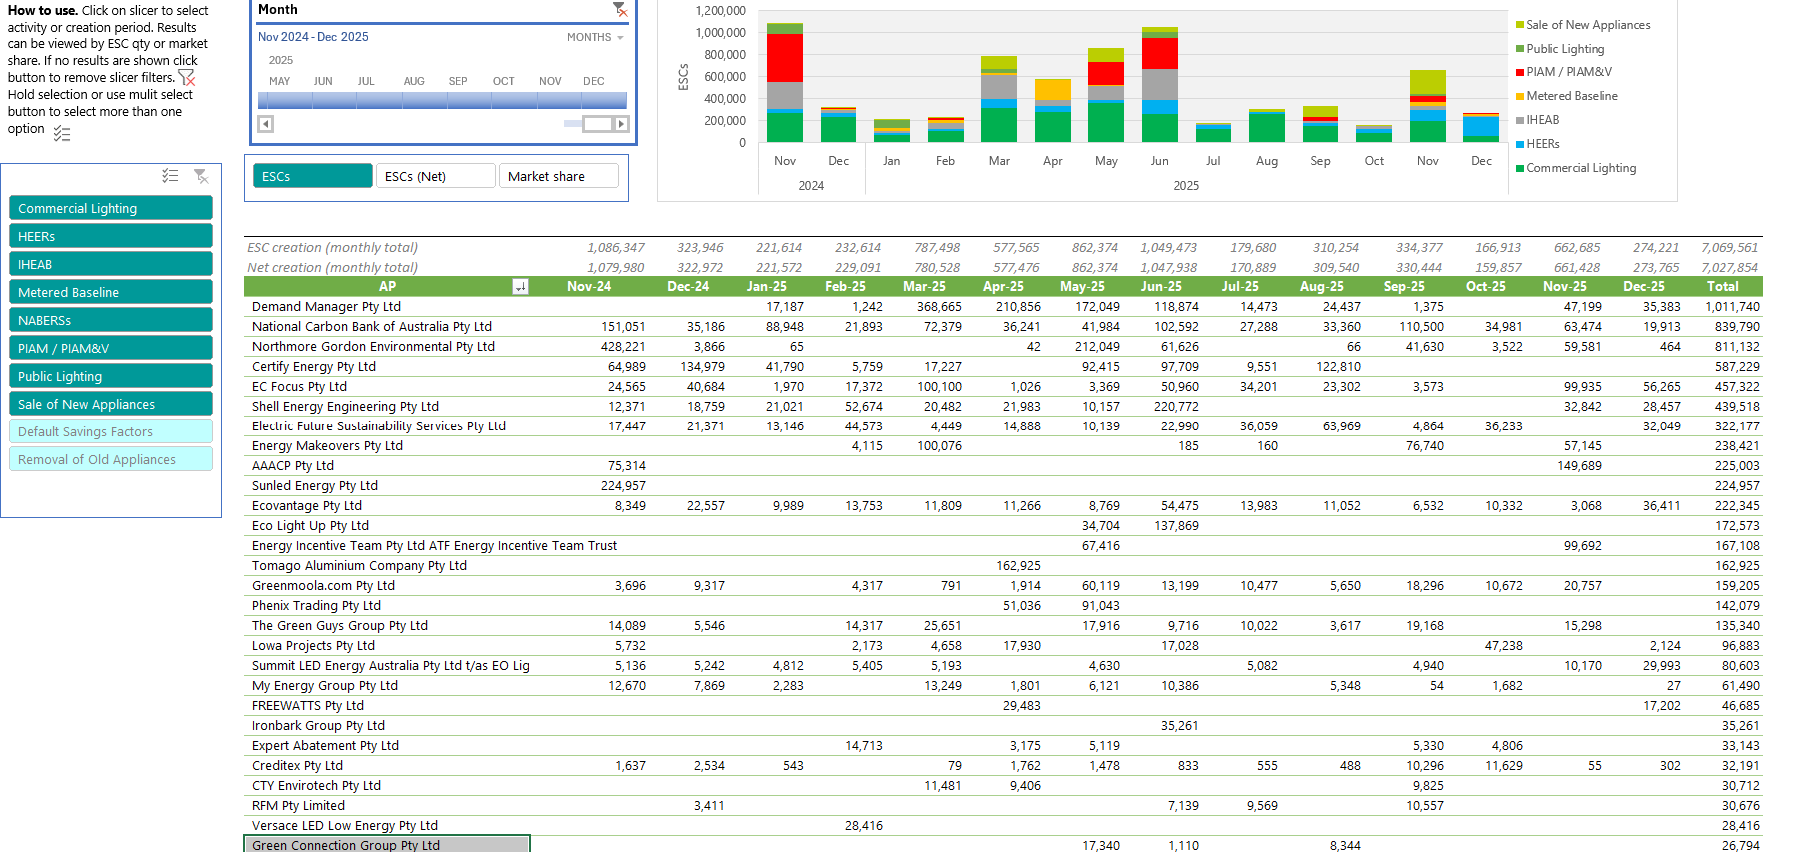Screen dimensions: 1794x852
Task: Switch view to ESCs (Net)
Action: 435,176
